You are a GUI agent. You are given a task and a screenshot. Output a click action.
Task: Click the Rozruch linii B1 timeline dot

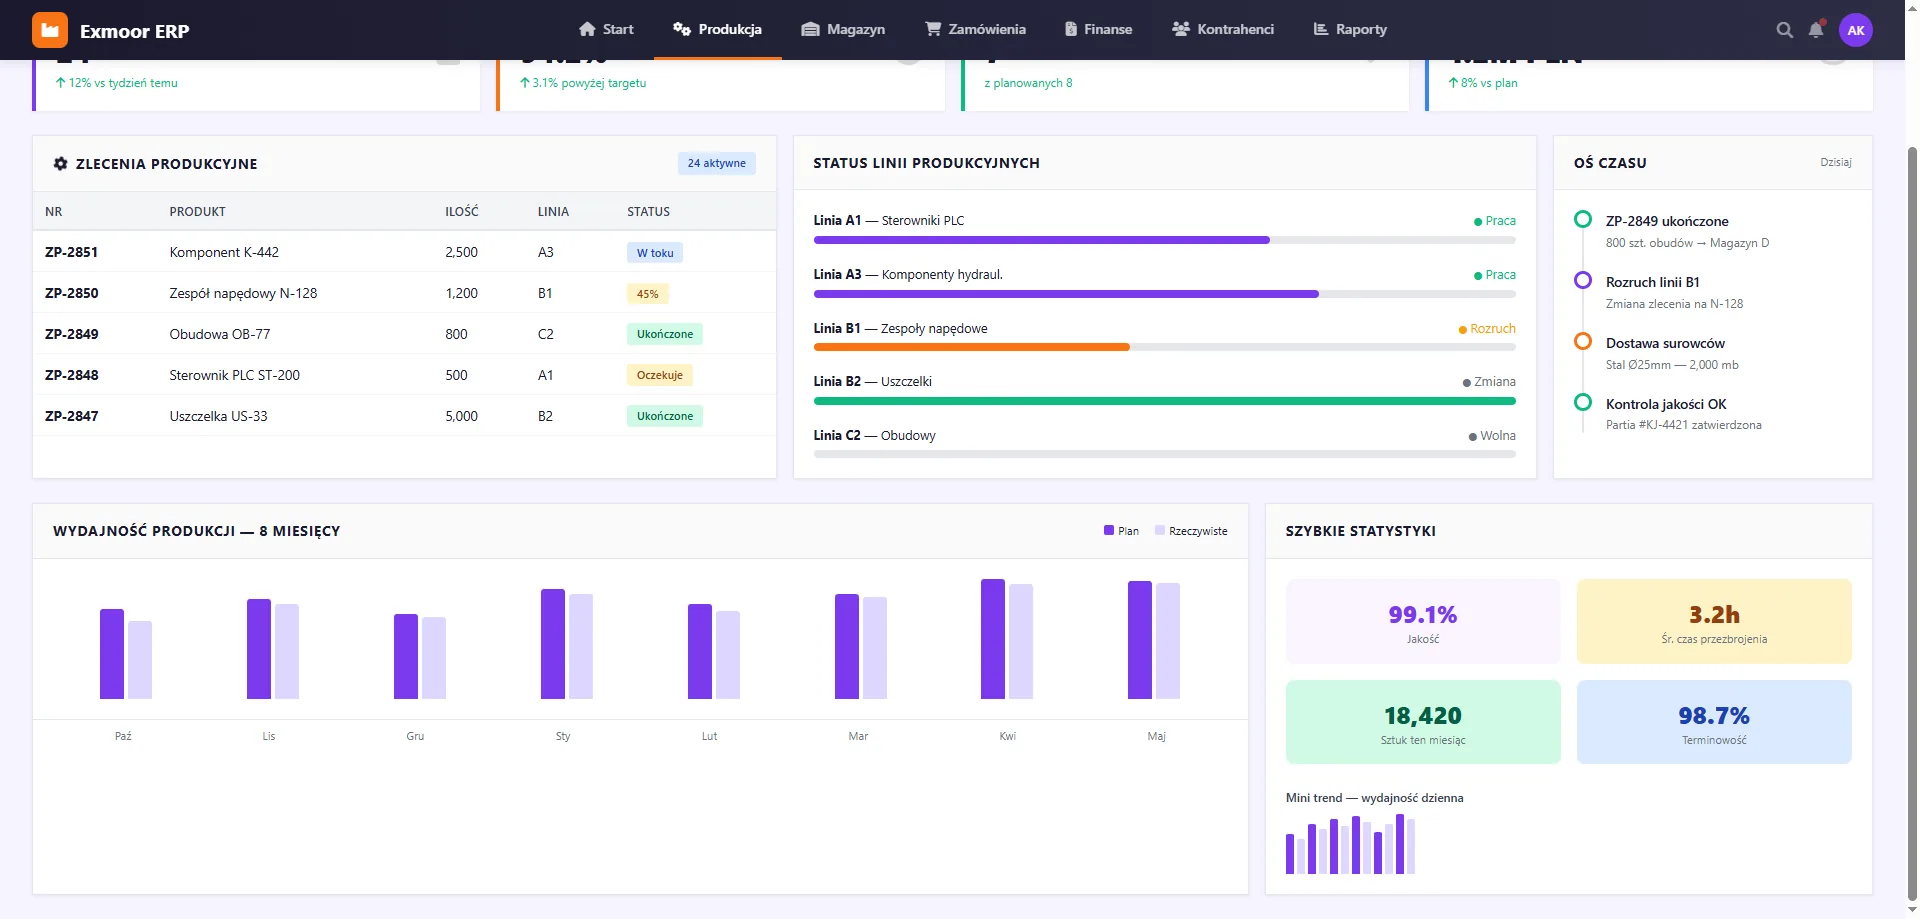pyautogui.click(x=1583, y=280)
